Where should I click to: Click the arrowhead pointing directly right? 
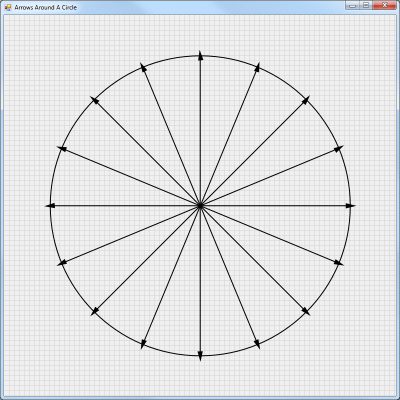(x=350, y=206)
